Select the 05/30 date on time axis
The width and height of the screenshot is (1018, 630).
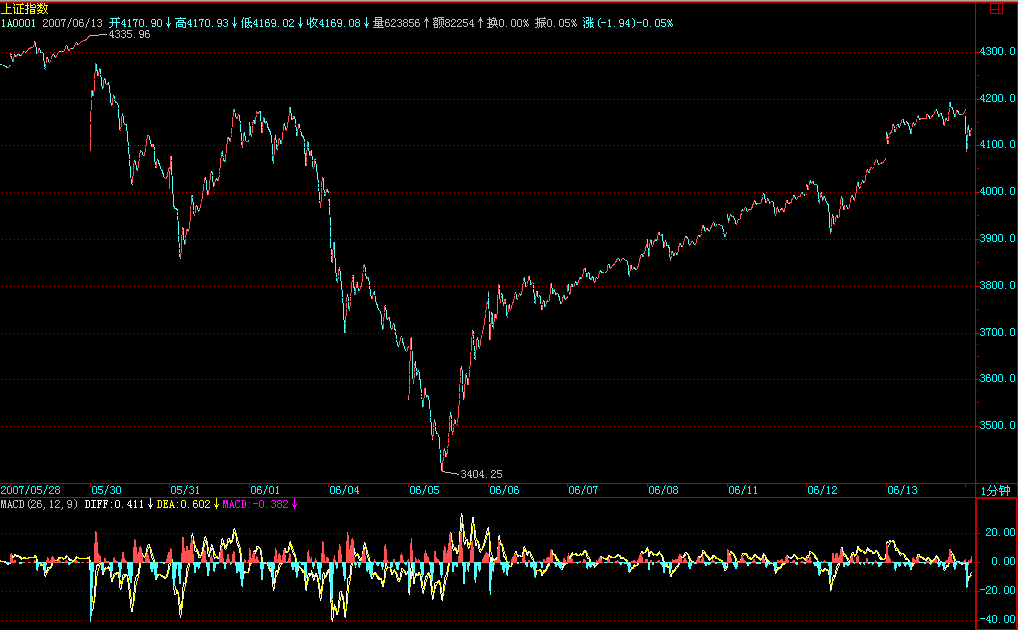(x=106, y=490)
